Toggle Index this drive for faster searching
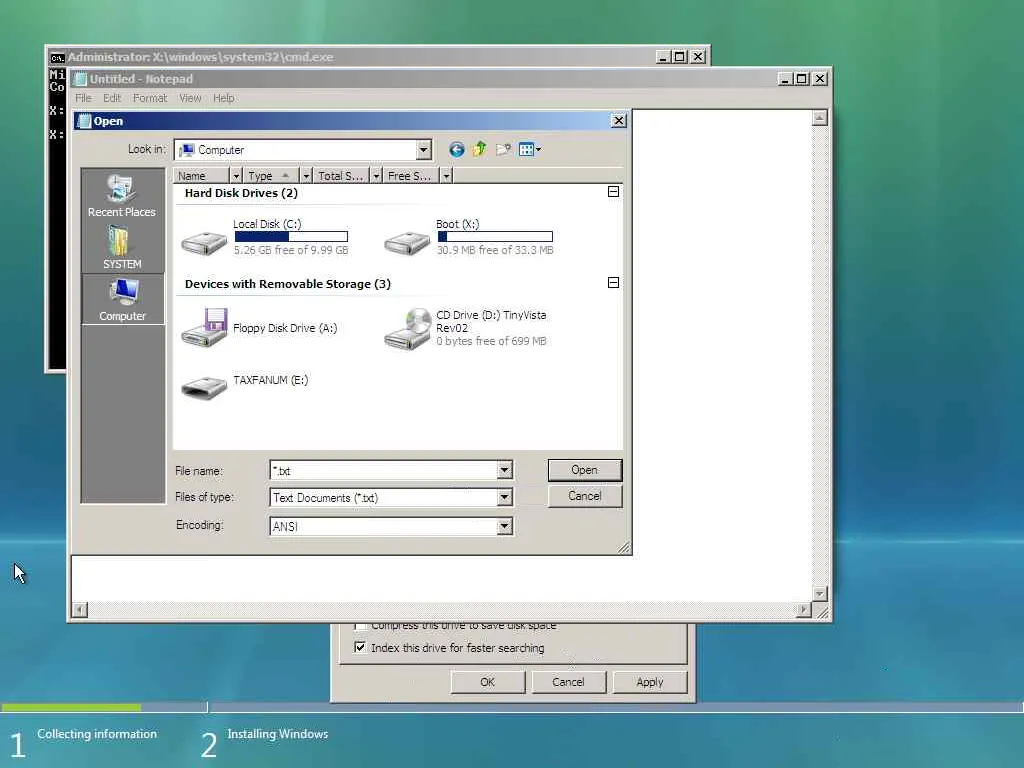 click(x=360, y=647)
